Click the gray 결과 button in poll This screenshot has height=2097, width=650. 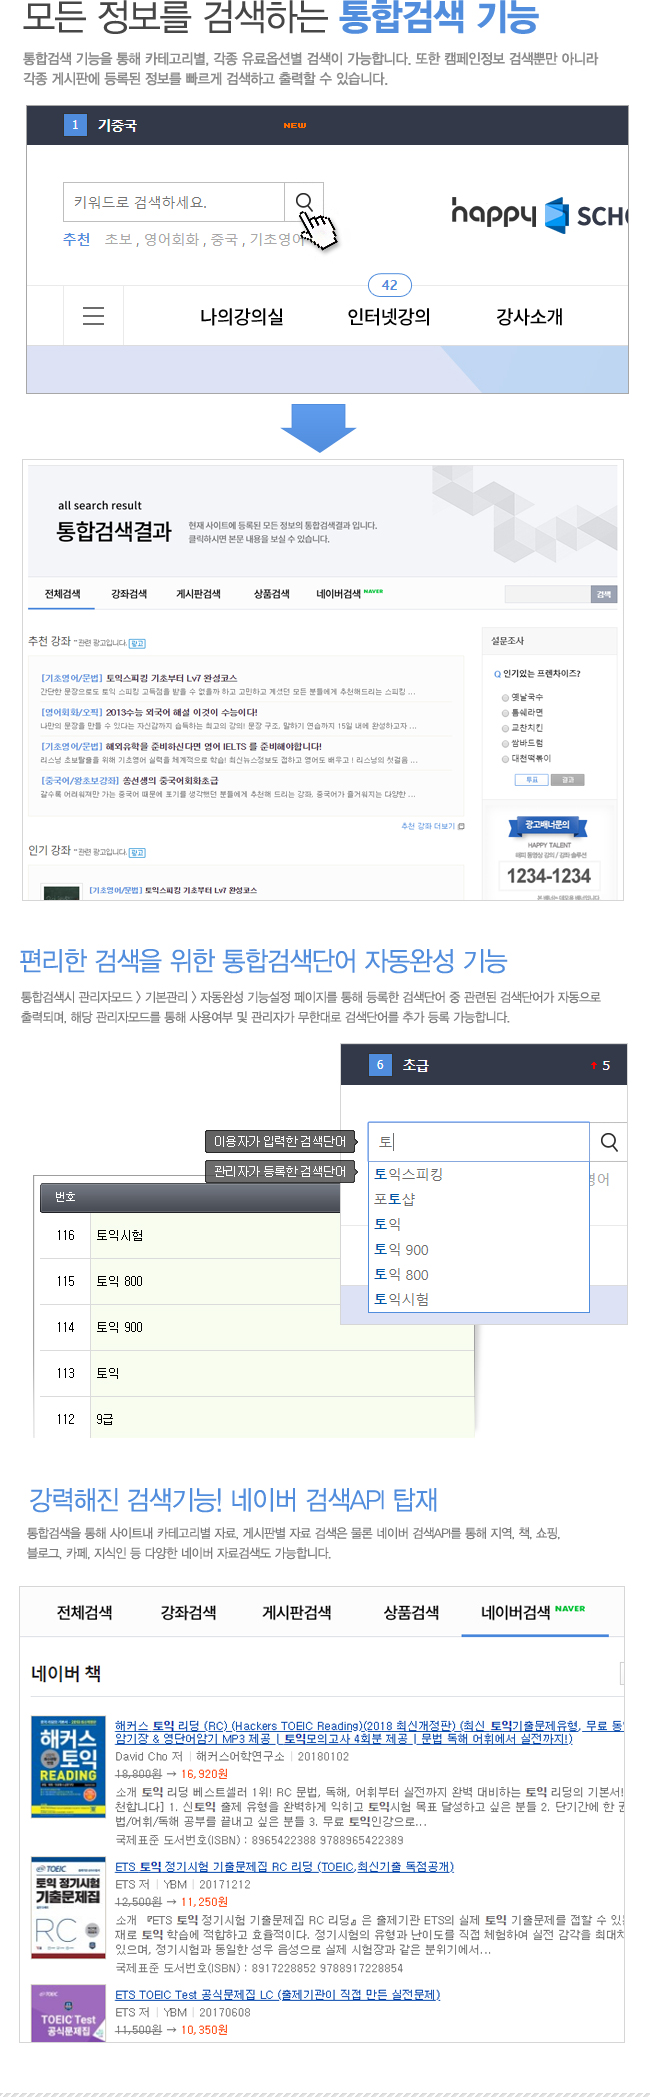click(x=568, y=779)
